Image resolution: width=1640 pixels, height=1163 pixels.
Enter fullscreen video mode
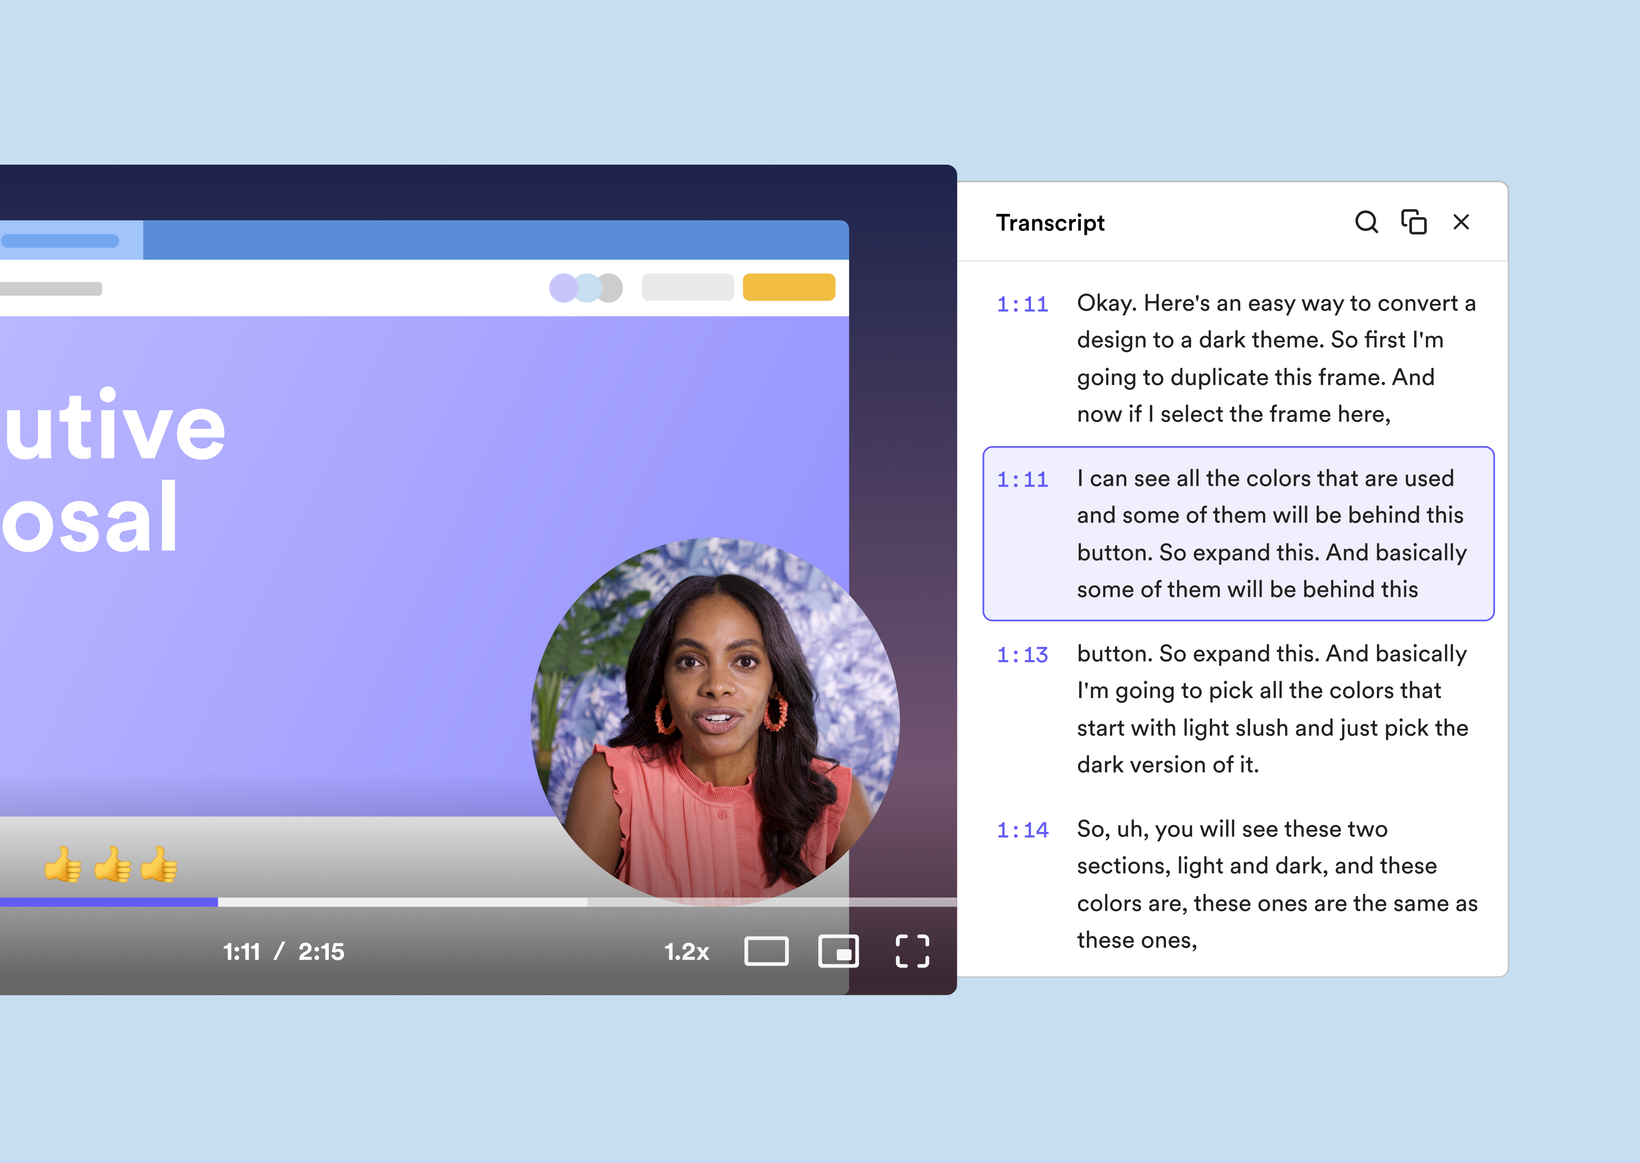[x=912, y=951]
